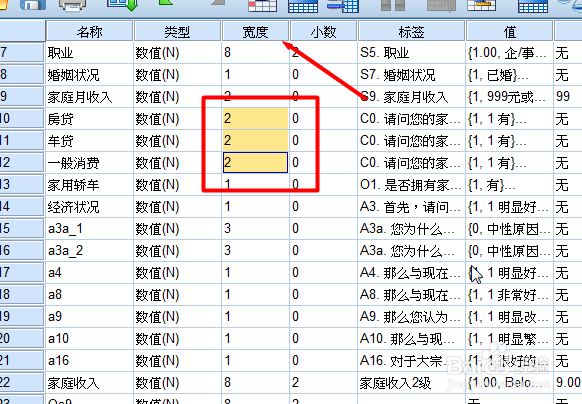Image resolution: width=582 pixels, height=404 pixels.
Task: Click the value cell {1, 有}… for 家用轿车
Action: tap(509, 185)
